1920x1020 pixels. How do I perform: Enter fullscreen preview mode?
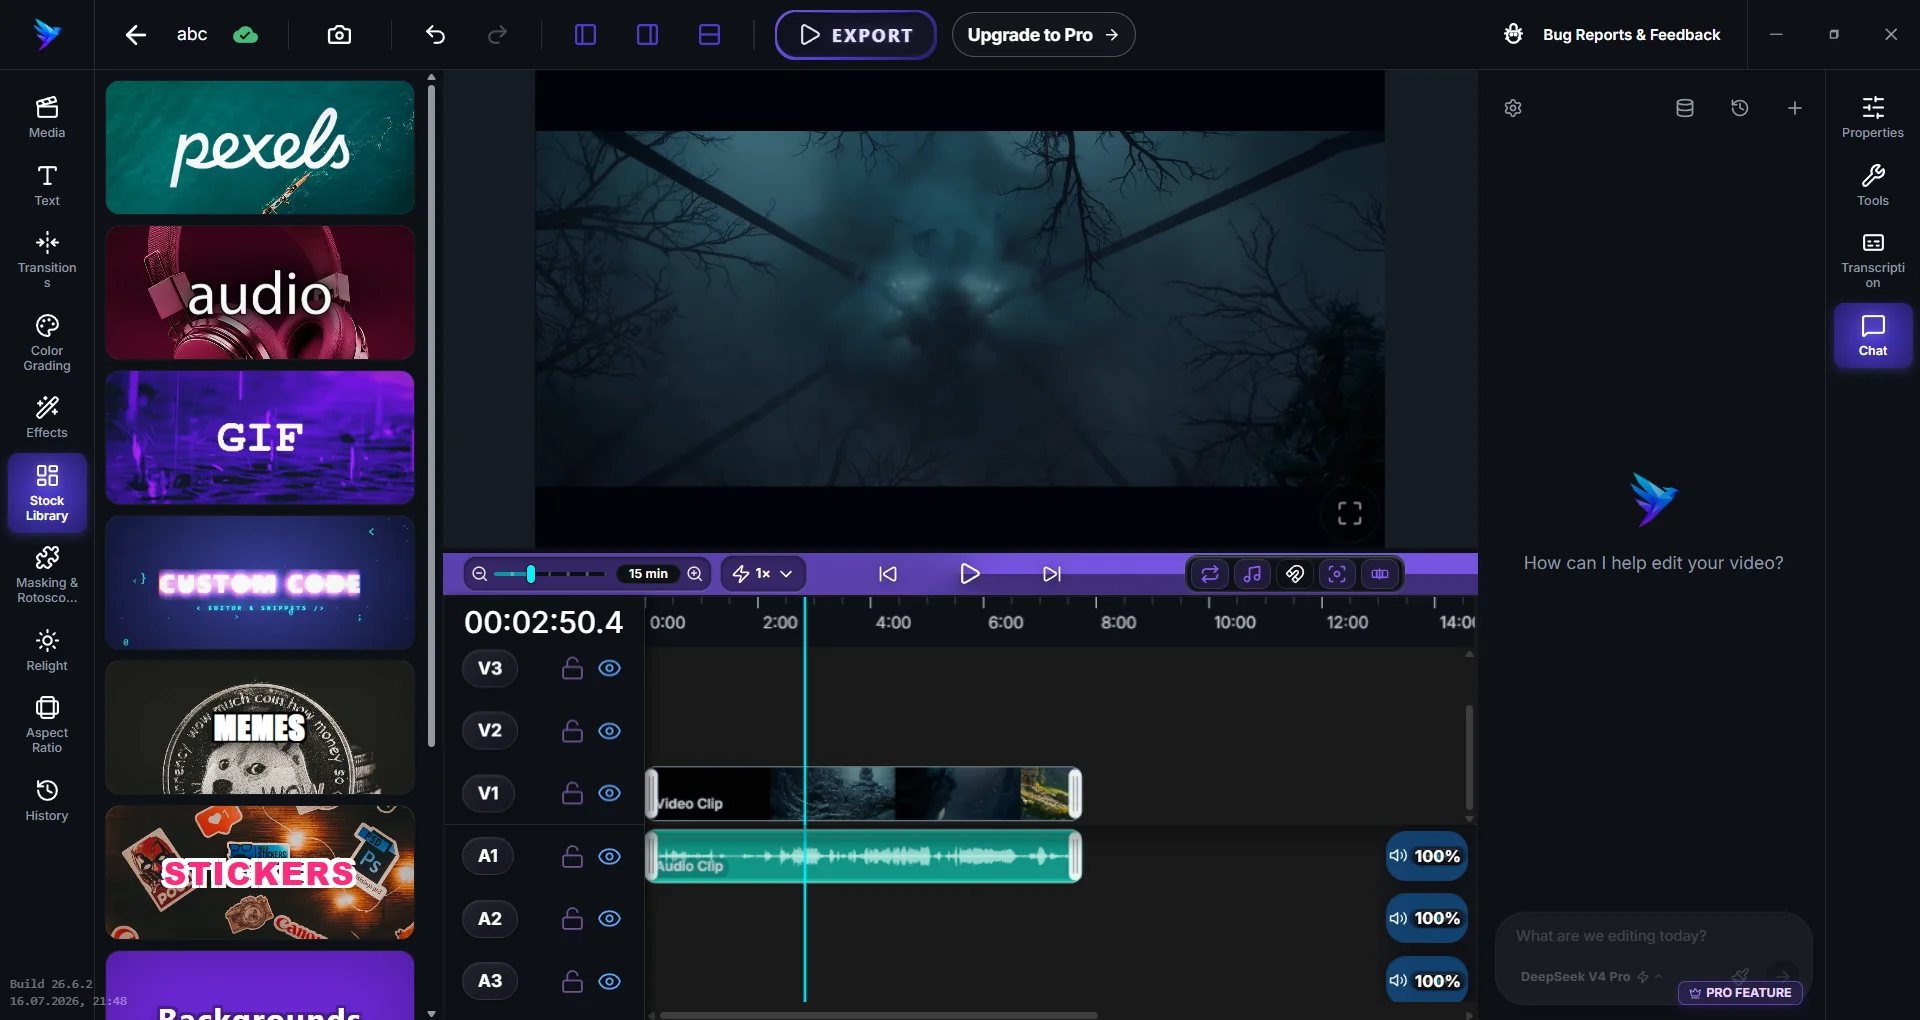pyautogui.click(x=1350, y=513)
